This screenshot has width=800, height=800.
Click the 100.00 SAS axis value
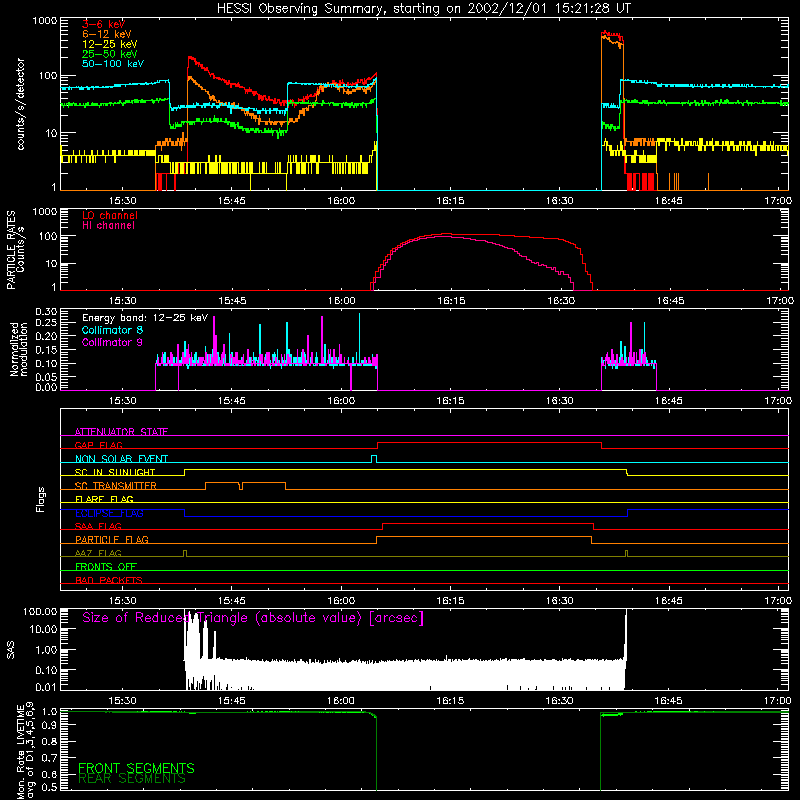(40, 611)
